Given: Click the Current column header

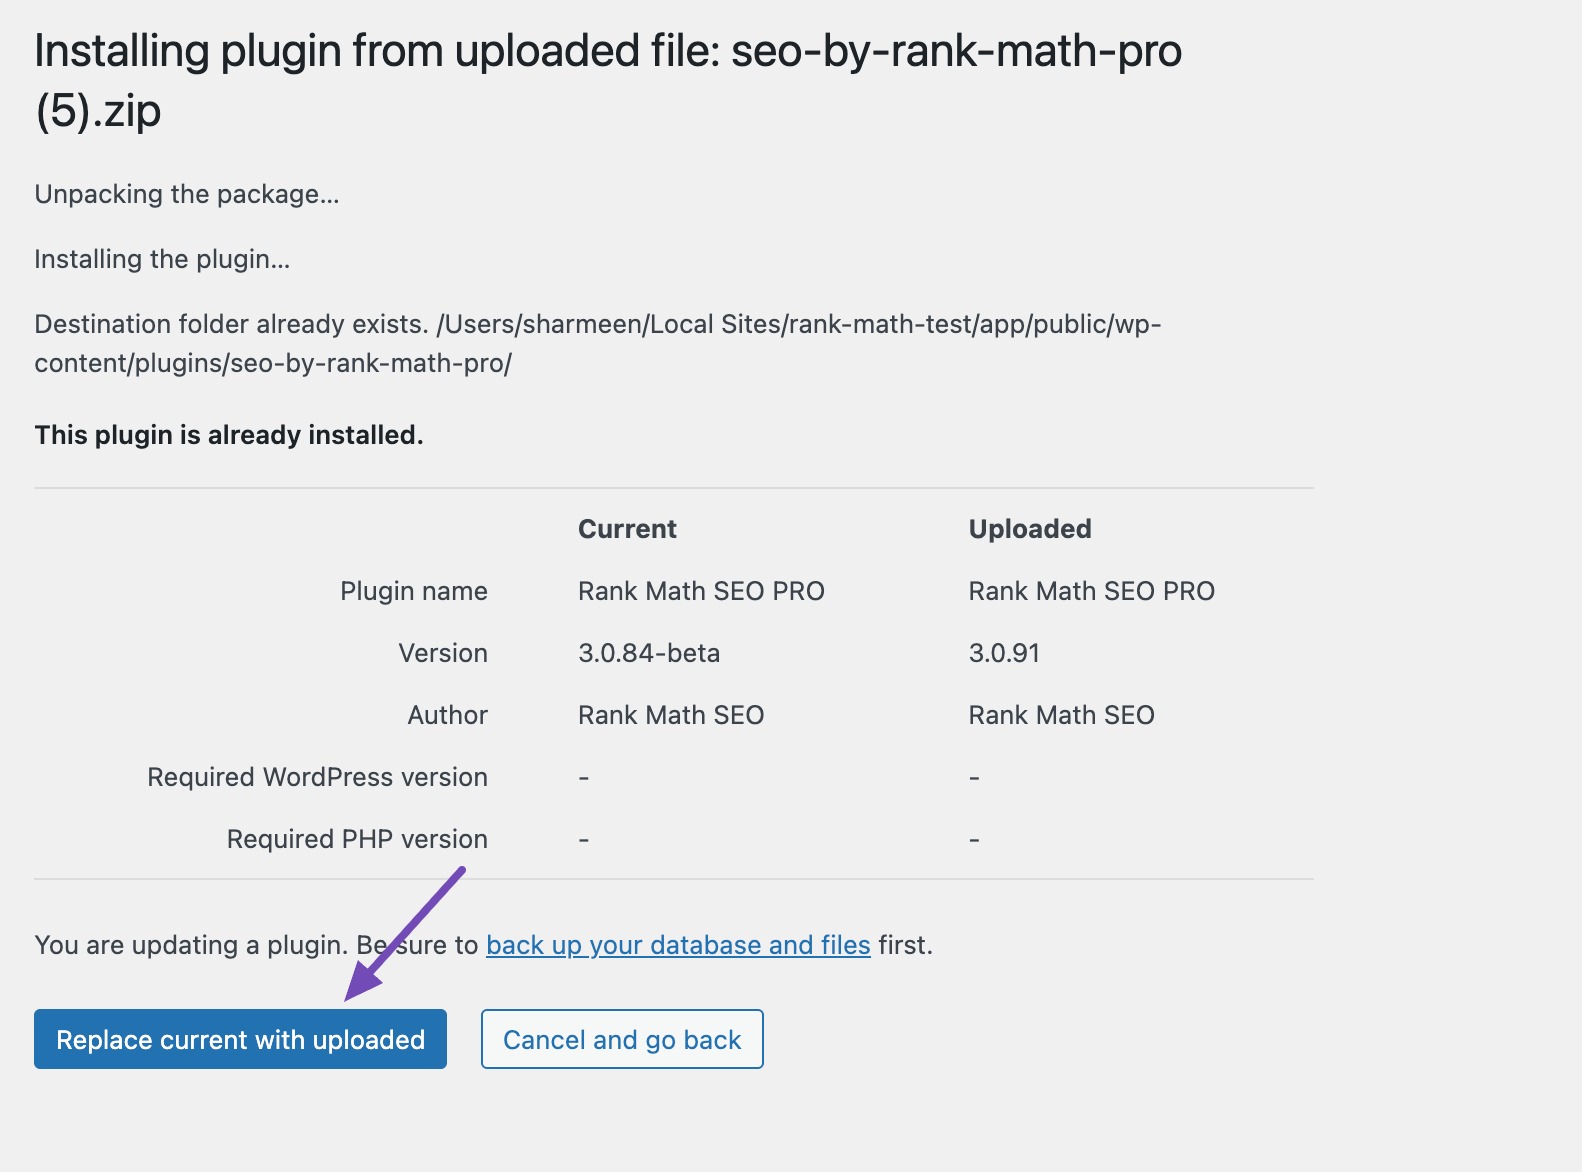Looking at the screenshot, I should 627,529.
